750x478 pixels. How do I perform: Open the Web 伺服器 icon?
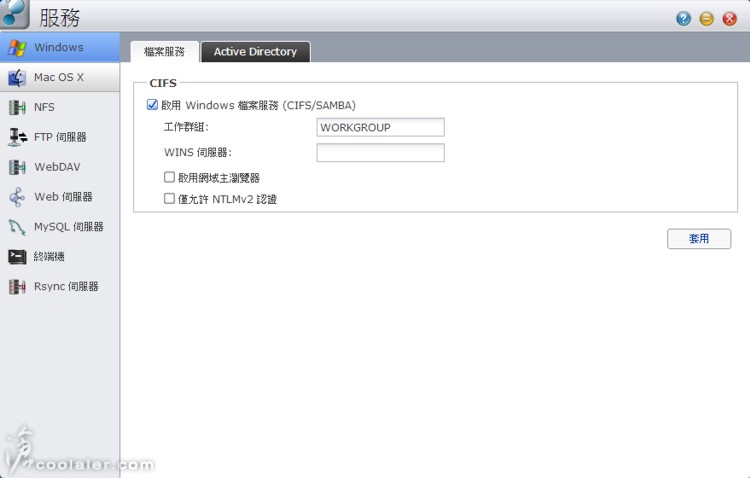click(17, 197)
